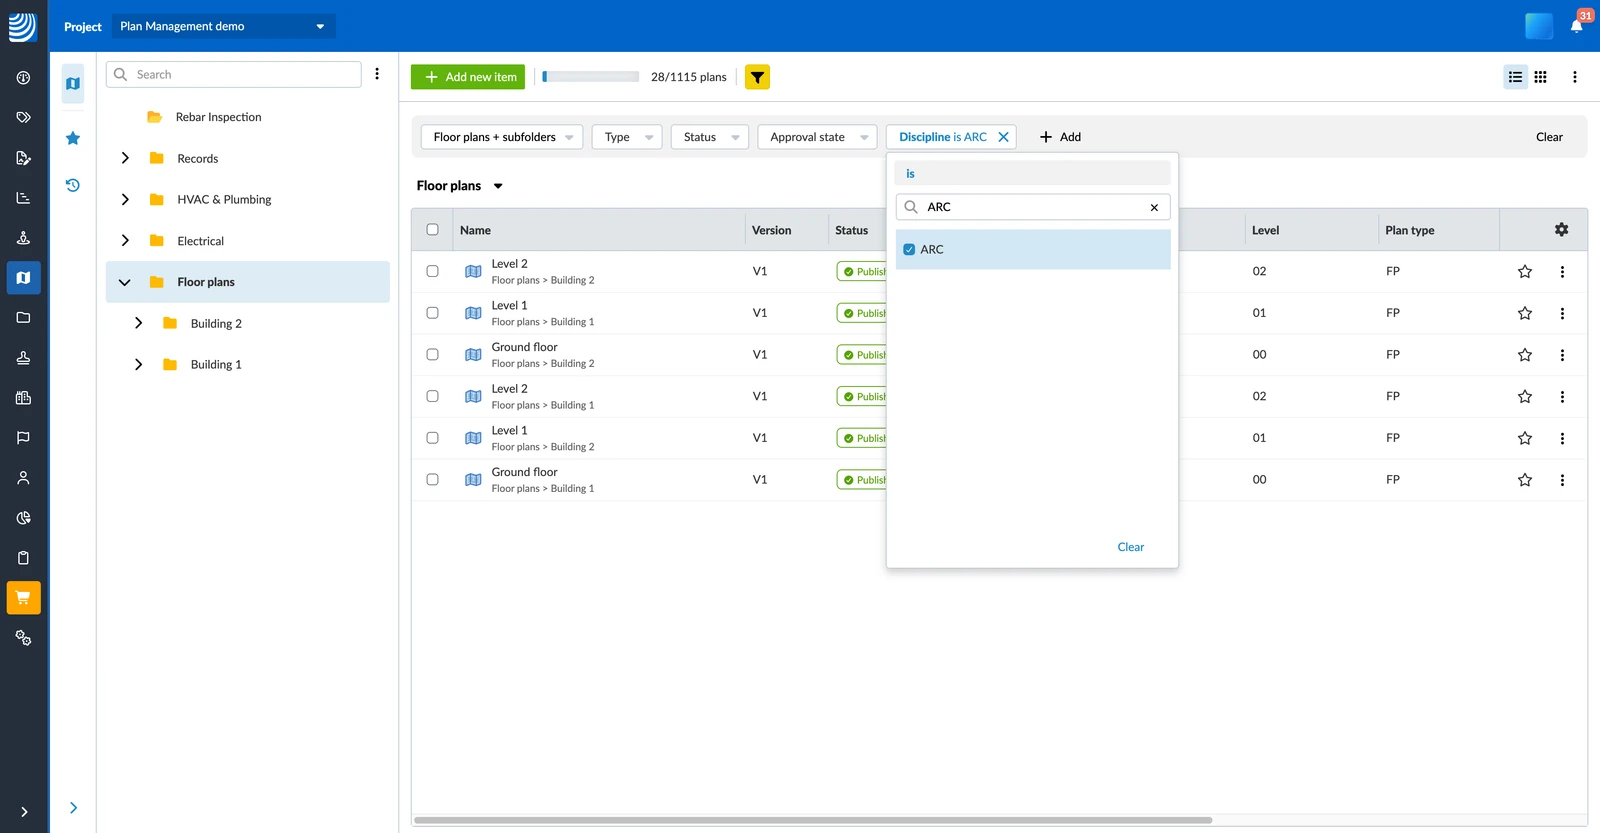The image size is (1600, 833).
Task: Open notifications bell with 31 badge
Action: (1577, 26)
